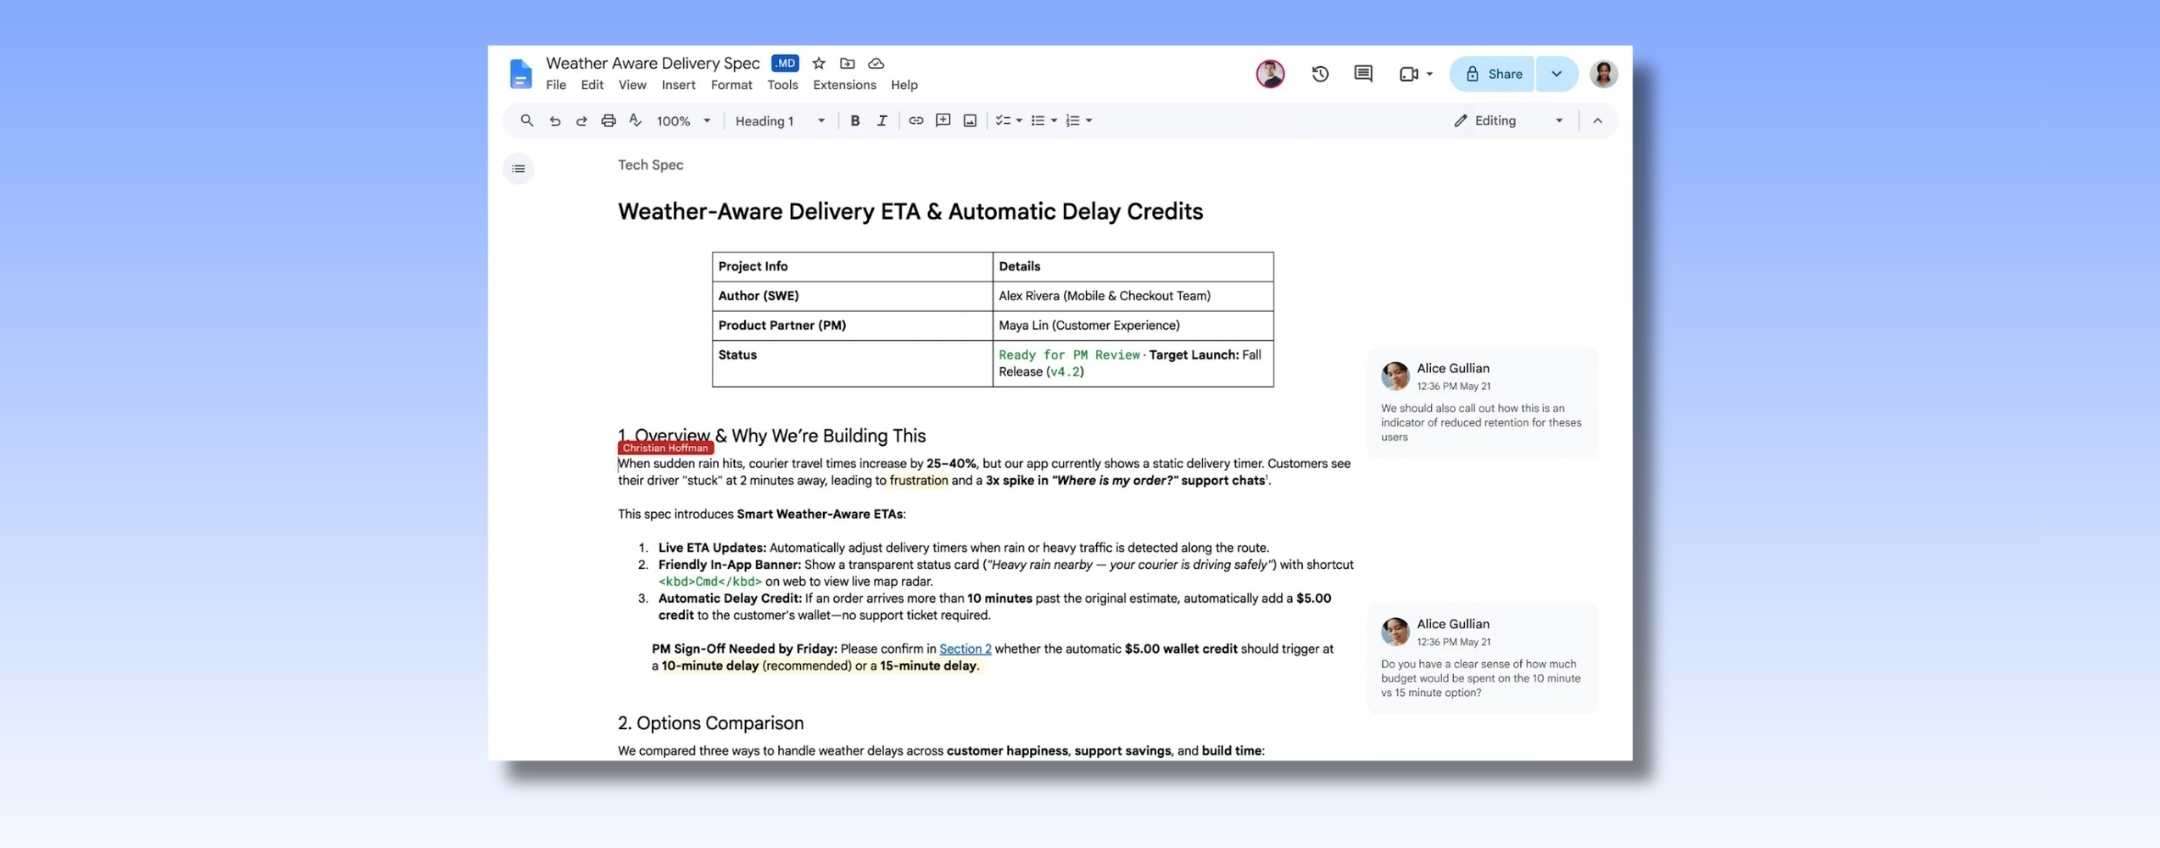Expand the share options arrow
The width and height of the screenshot is (2160, 848).
click(x=1556, y=74)
